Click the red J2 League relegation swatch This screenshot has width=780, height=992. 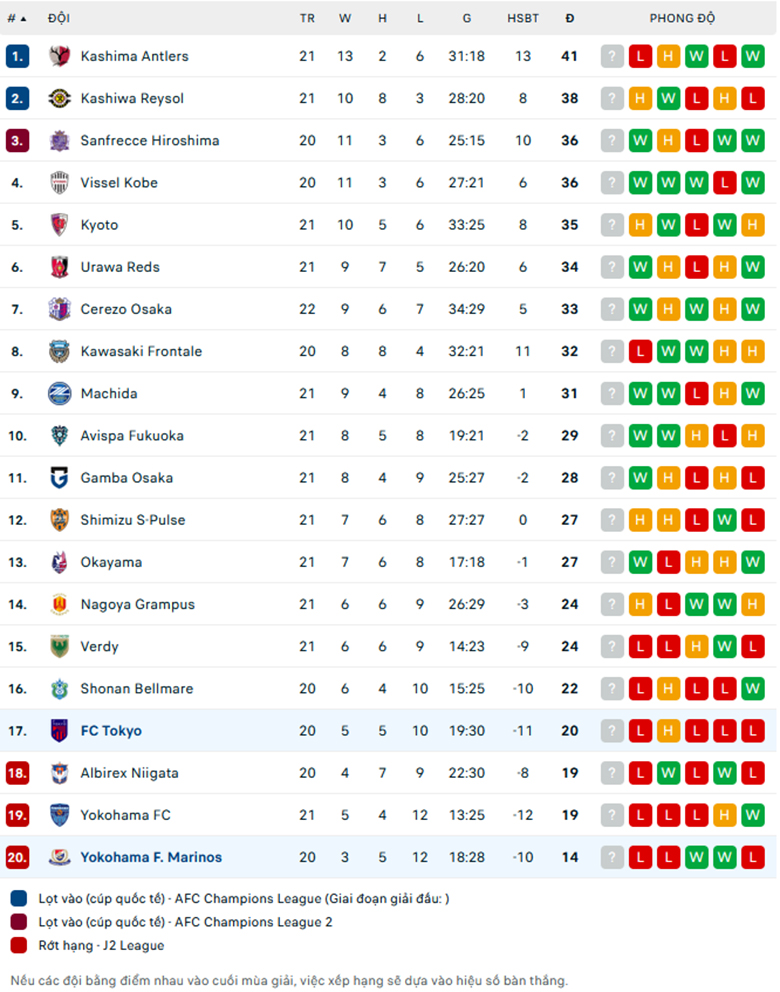click(19, 945)
